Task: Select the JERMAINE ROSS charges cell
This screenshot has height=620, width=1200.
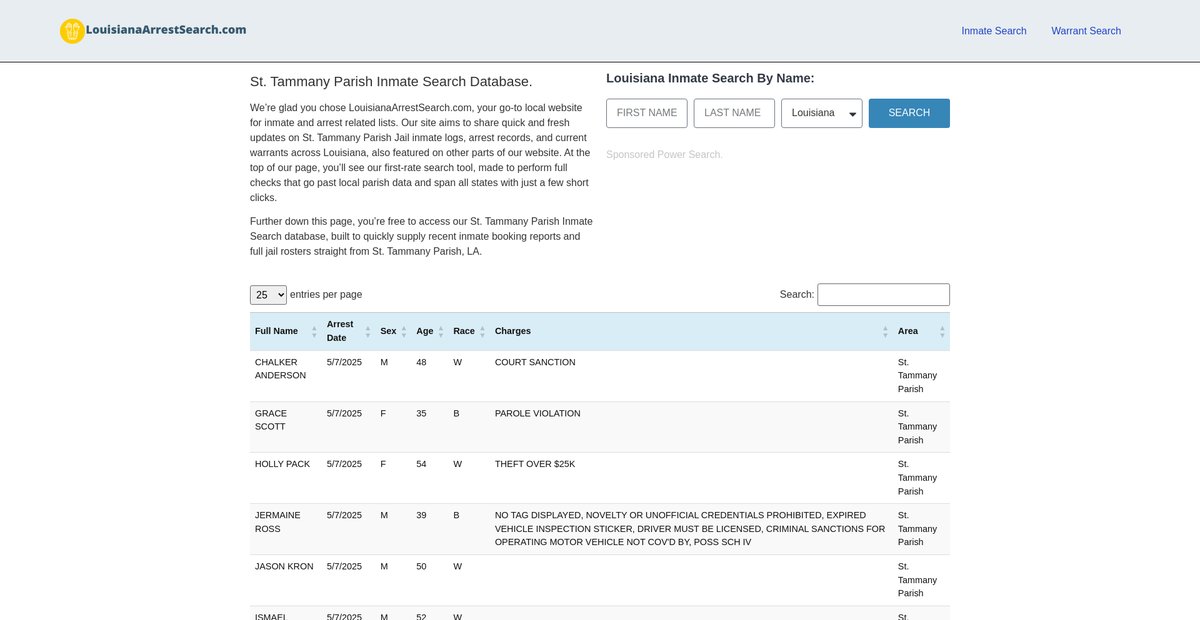Action: (690, 529)
